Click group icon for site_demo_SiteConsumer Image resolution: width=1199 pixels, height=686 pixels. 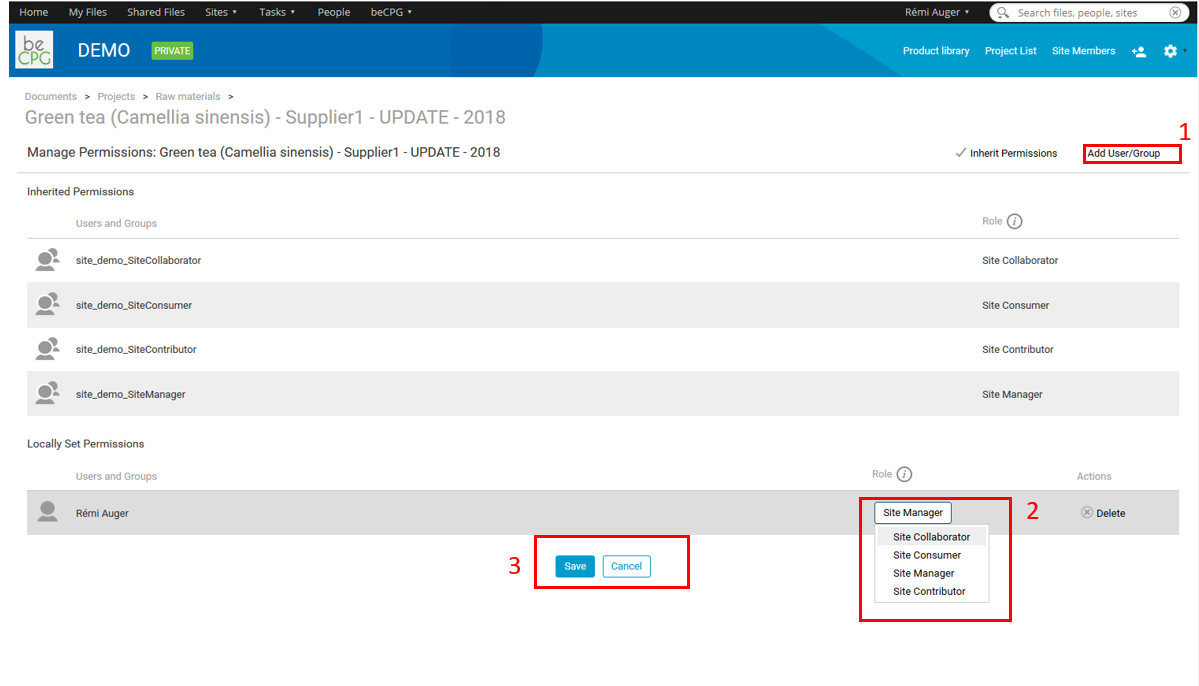47,304
